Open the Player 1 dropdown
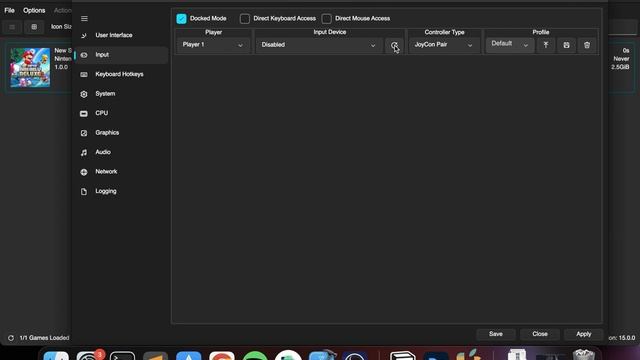The image size is (640, 360). click(213, 45)
